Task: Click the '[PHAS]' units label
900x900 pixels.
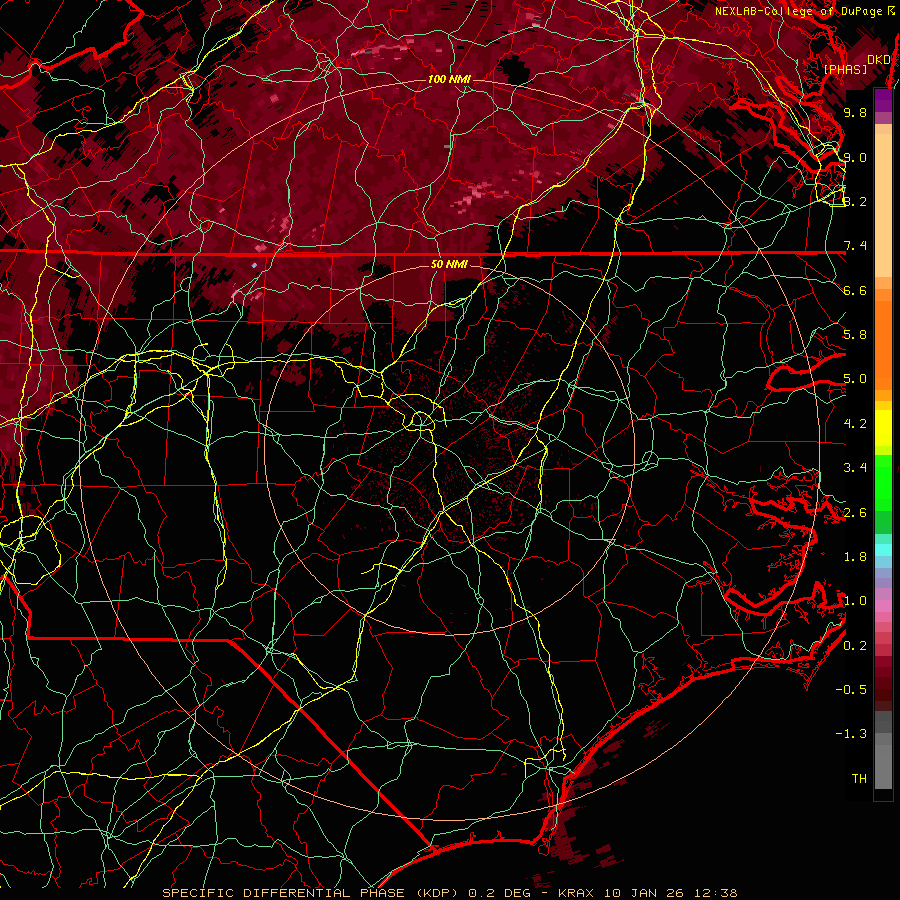Action: tap(845, 69)
